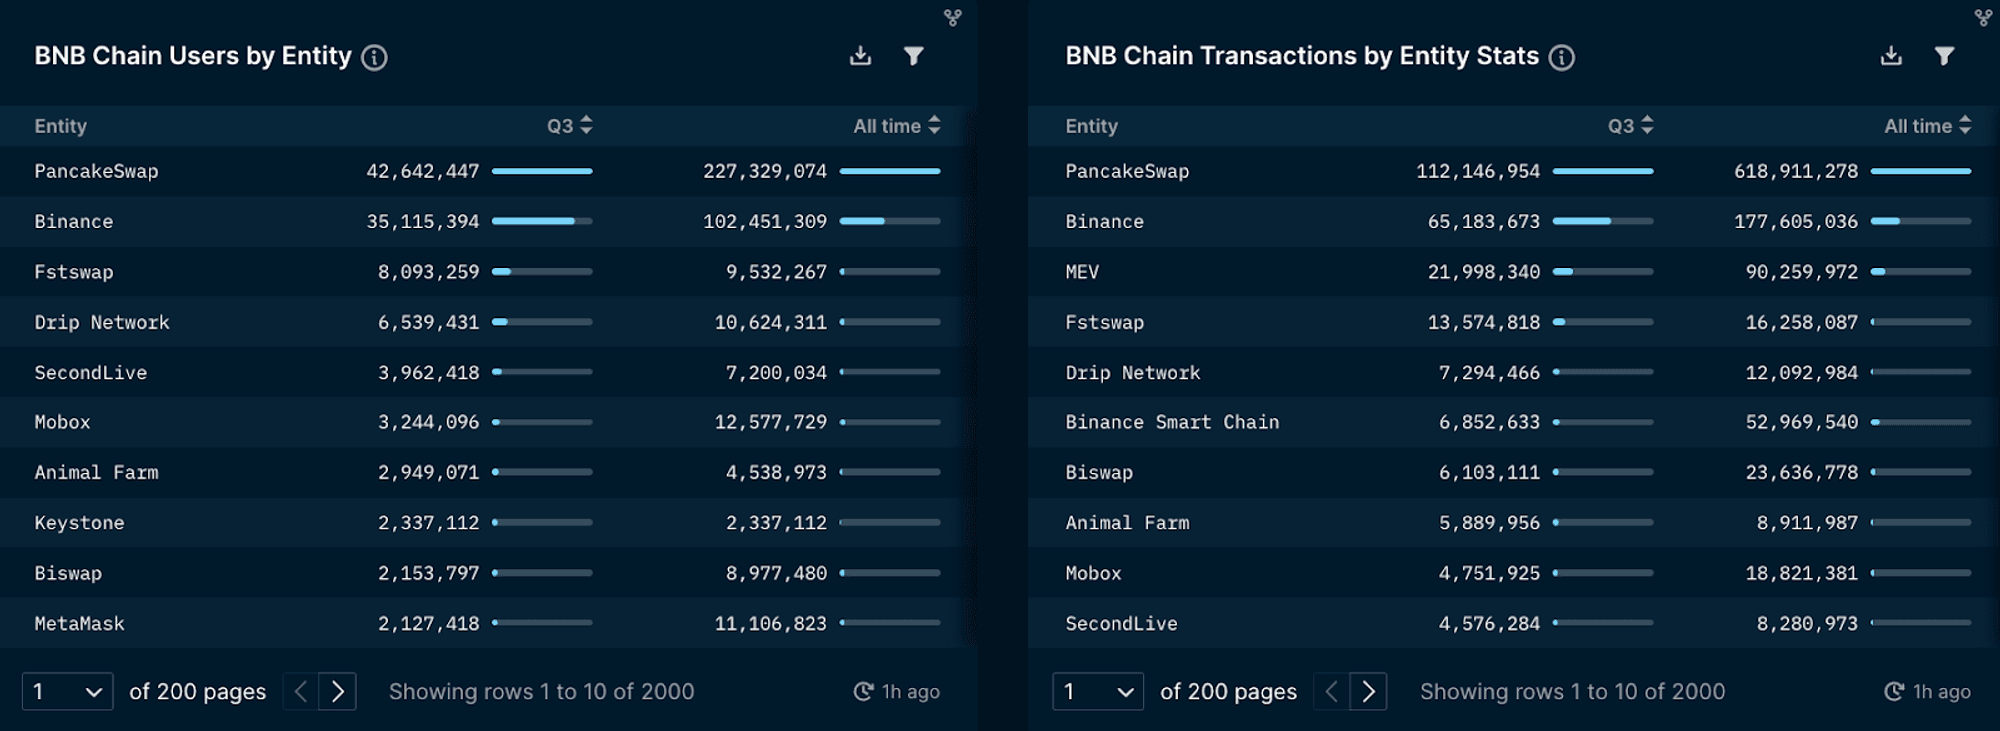This screenshot has height=731, width=2000.
Task: Select SecondLive row in Users table
Action: point(488,372)
